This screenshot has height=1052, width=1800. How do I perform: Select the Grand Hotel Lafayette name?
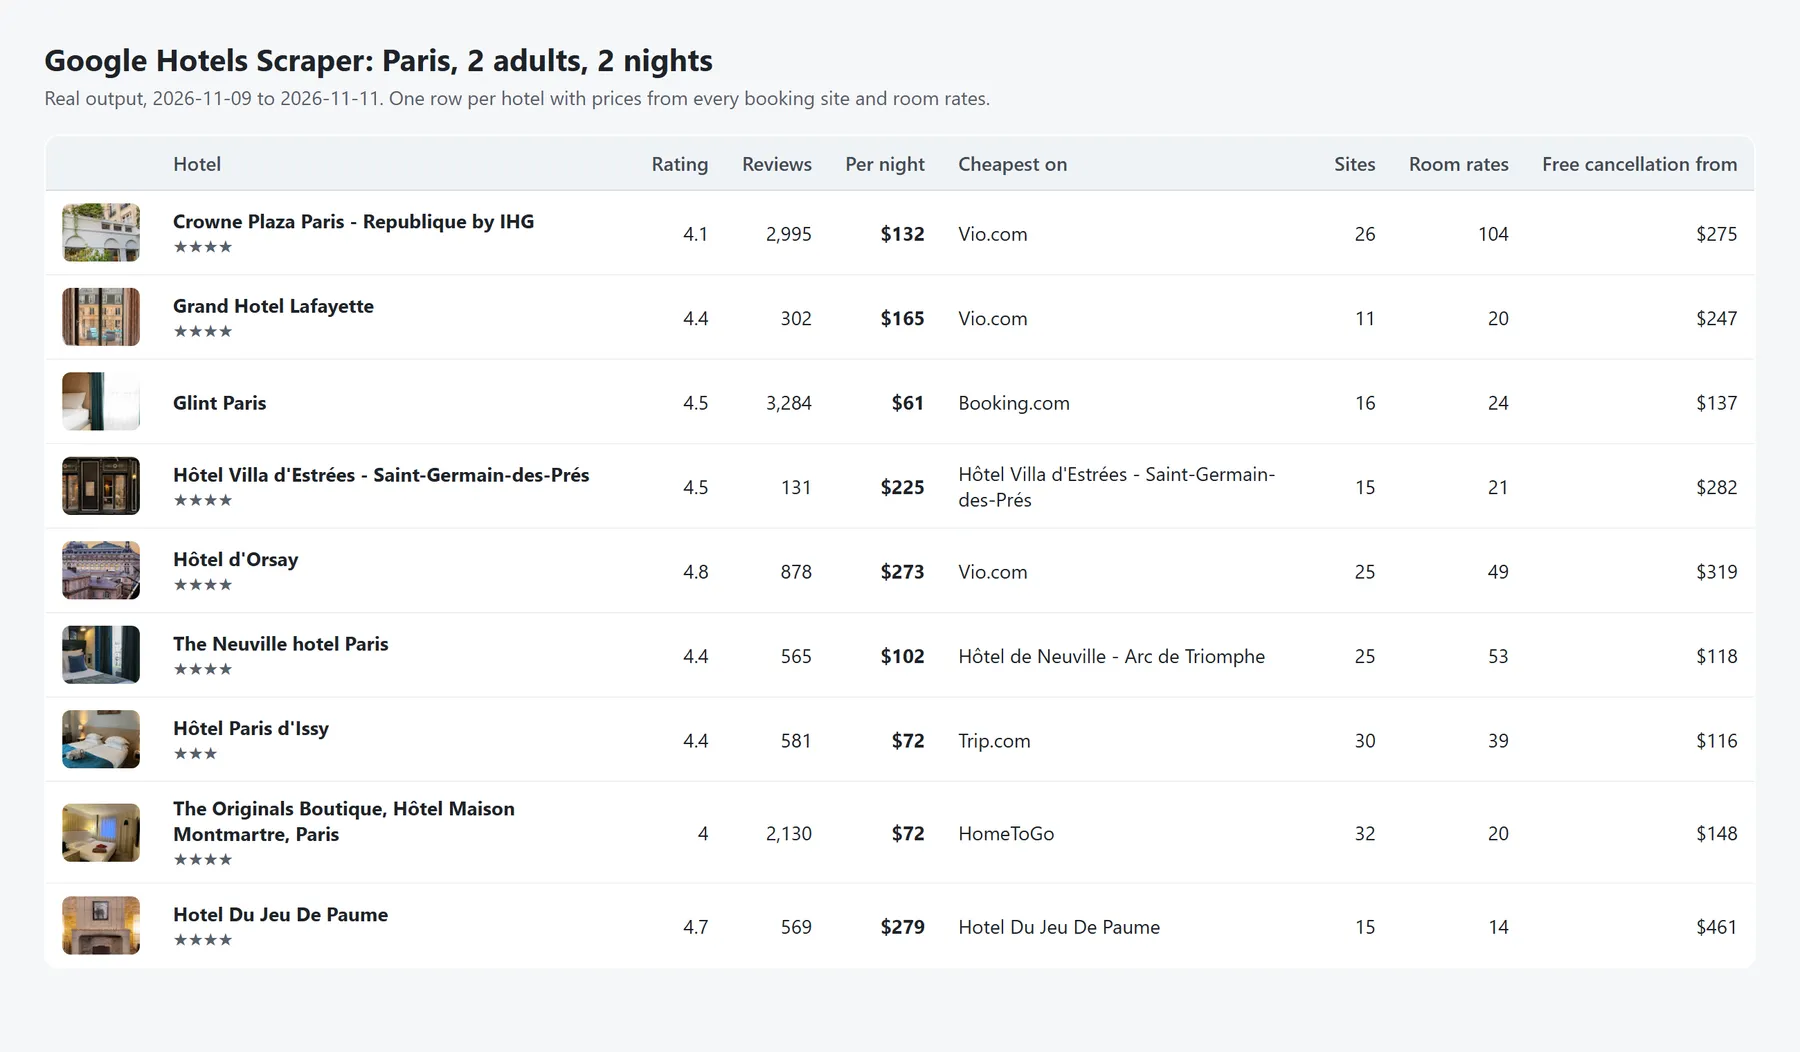(x=273, y=306)
